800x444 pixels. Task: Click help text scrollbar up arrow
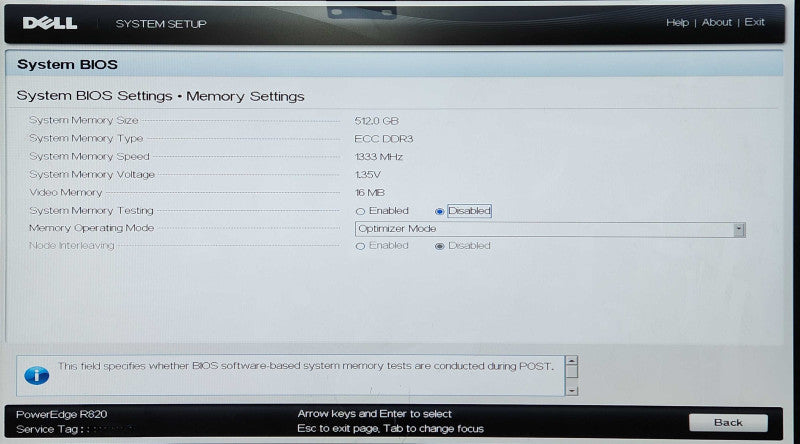pyautogui.click(x=571, y=360)
